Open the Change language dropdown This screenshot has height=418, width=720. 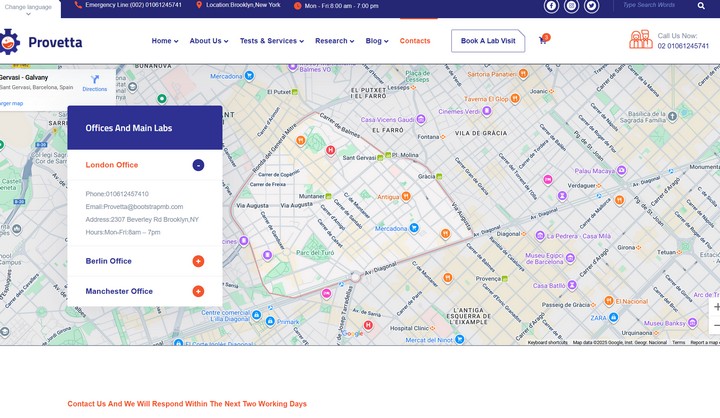[28, 9]
